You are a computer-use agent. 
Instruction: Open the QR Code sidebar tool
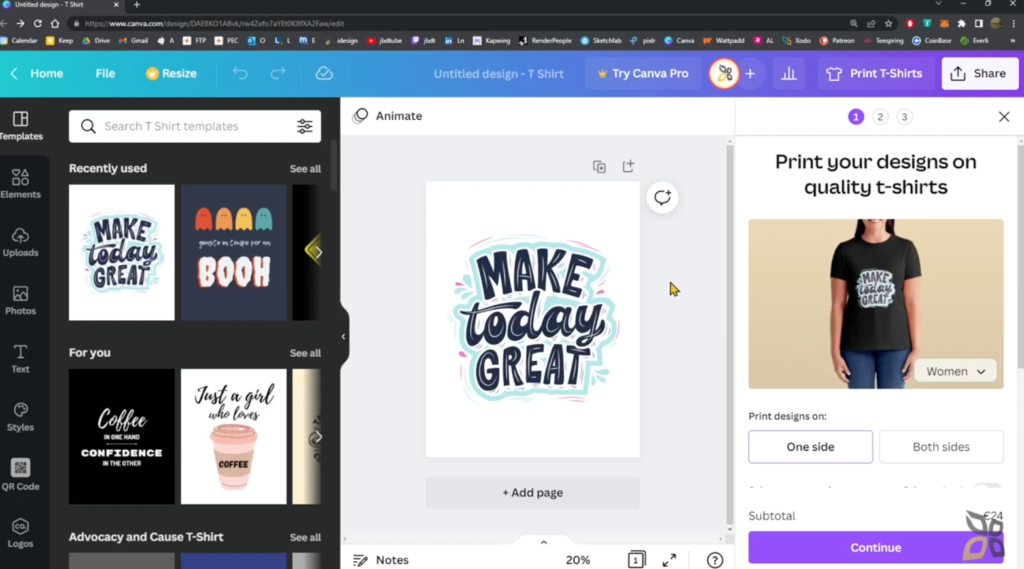pos(21,475)
